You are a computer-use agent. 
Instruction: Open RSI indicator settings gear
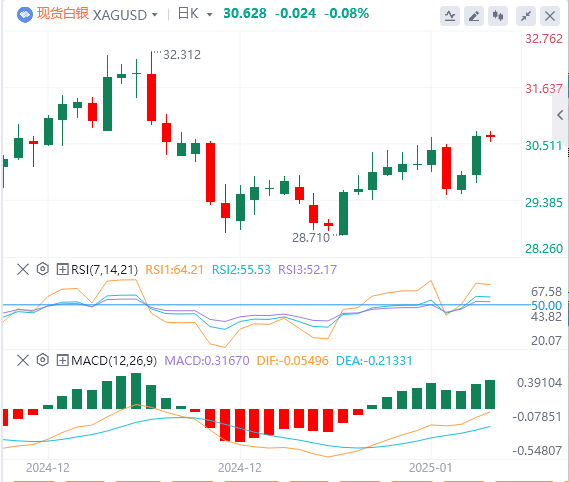pyautogui.click(x=43, y=269)
